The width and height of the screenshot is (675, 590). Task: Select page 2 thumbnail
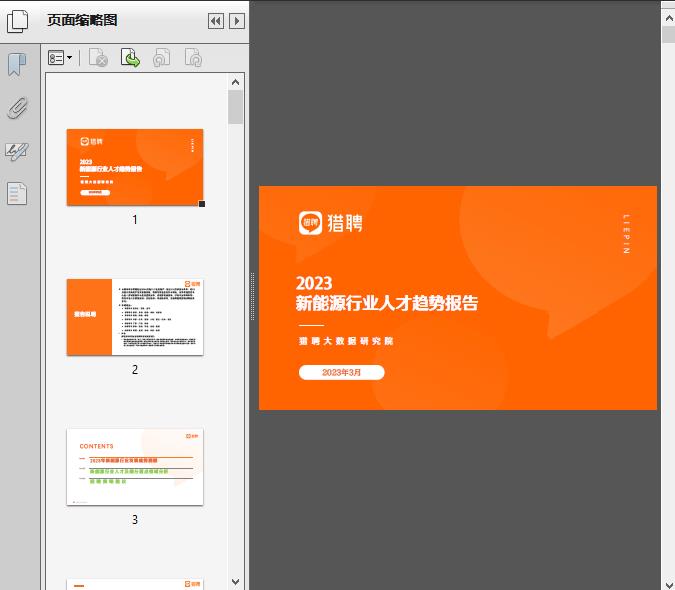pyautogui.click(x=135, y=316)
